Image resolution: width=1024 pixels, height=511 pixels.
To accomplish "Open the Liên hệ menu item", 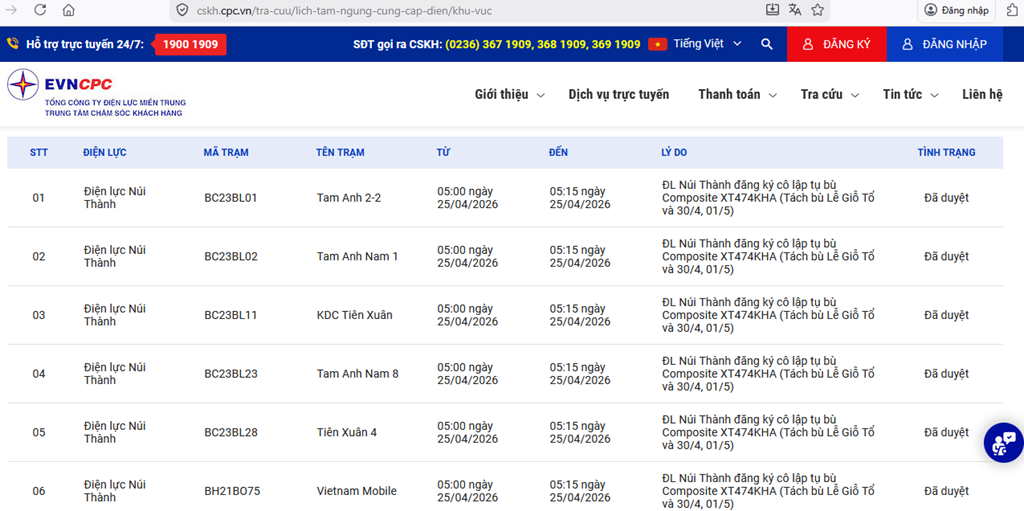I will [x=981, y=94].
